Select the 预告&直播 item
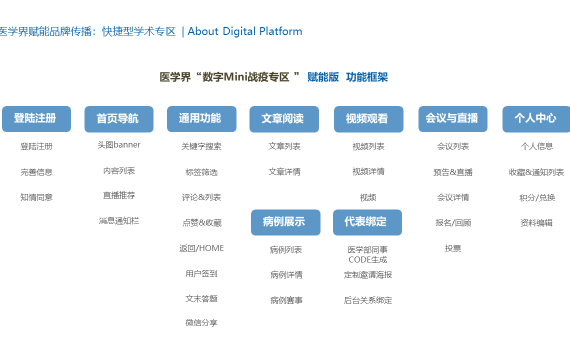570x360 pixels. tap(453, 172)
